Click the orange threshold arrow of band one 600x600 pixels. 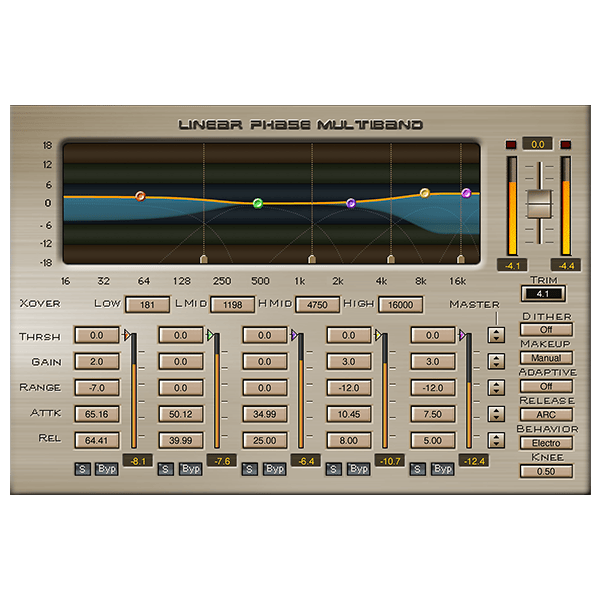(127, 336)
